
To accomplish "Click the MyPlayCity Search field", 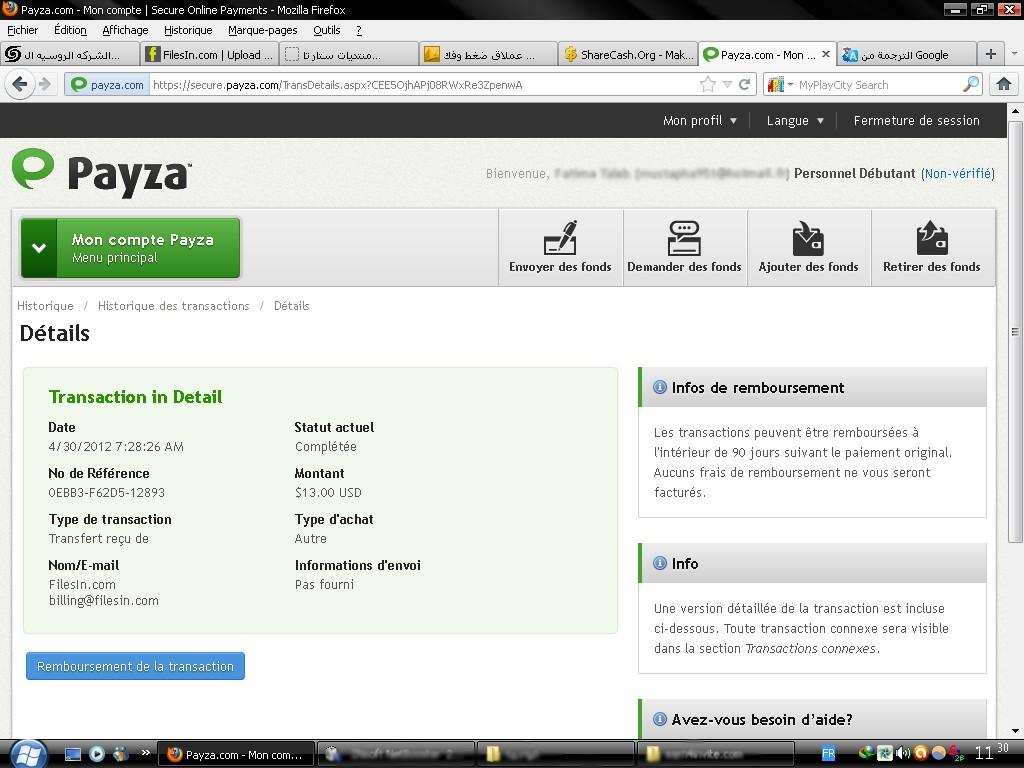I will (x=878, y=84).
